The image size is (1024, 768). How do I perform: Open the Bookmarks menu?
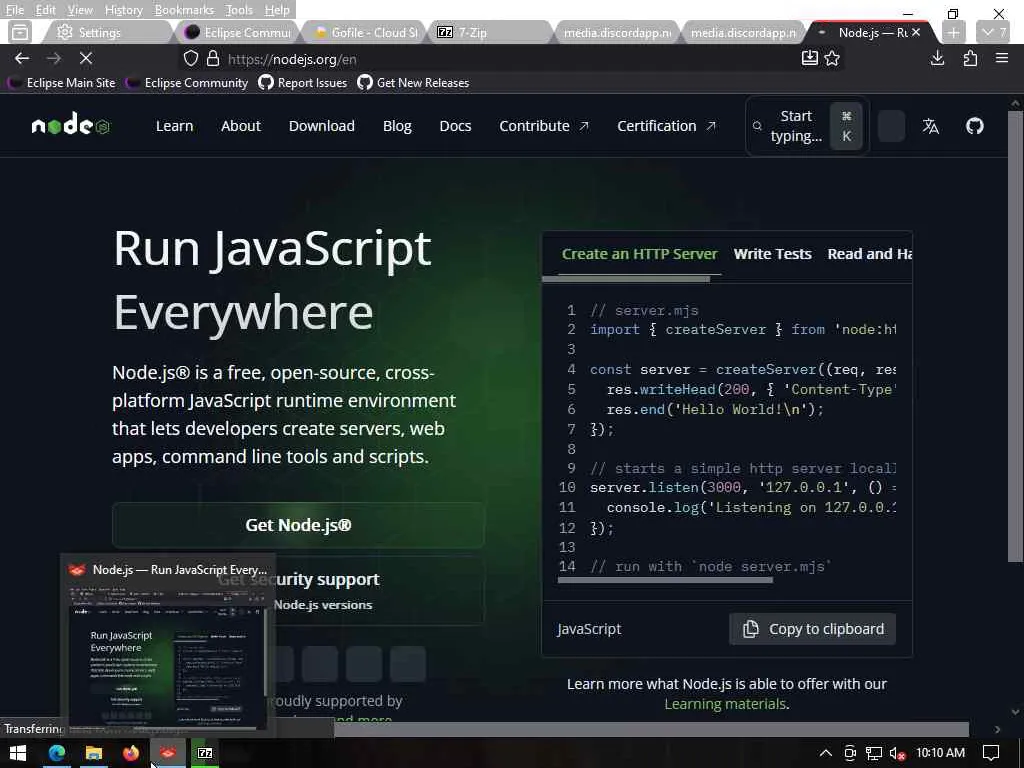click(184, 10)
